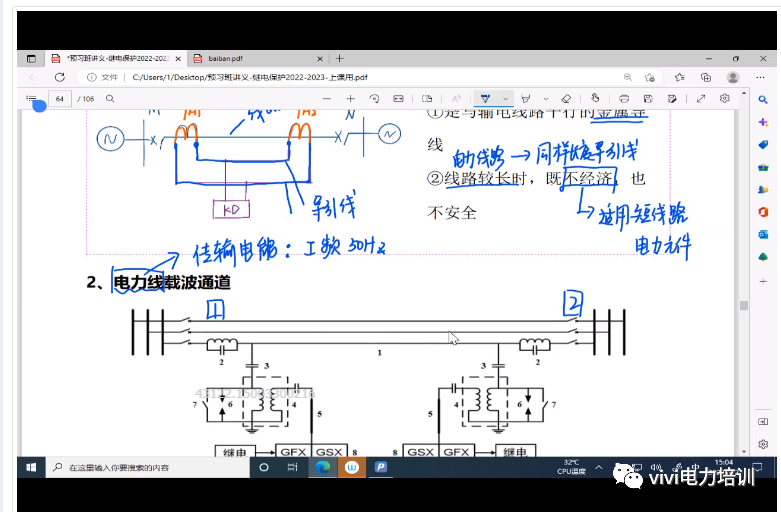Viewport: 781px width, 512px height.
Task: Switch to Microsoft Edge on taskbar
Action: [x=323, y=468]
